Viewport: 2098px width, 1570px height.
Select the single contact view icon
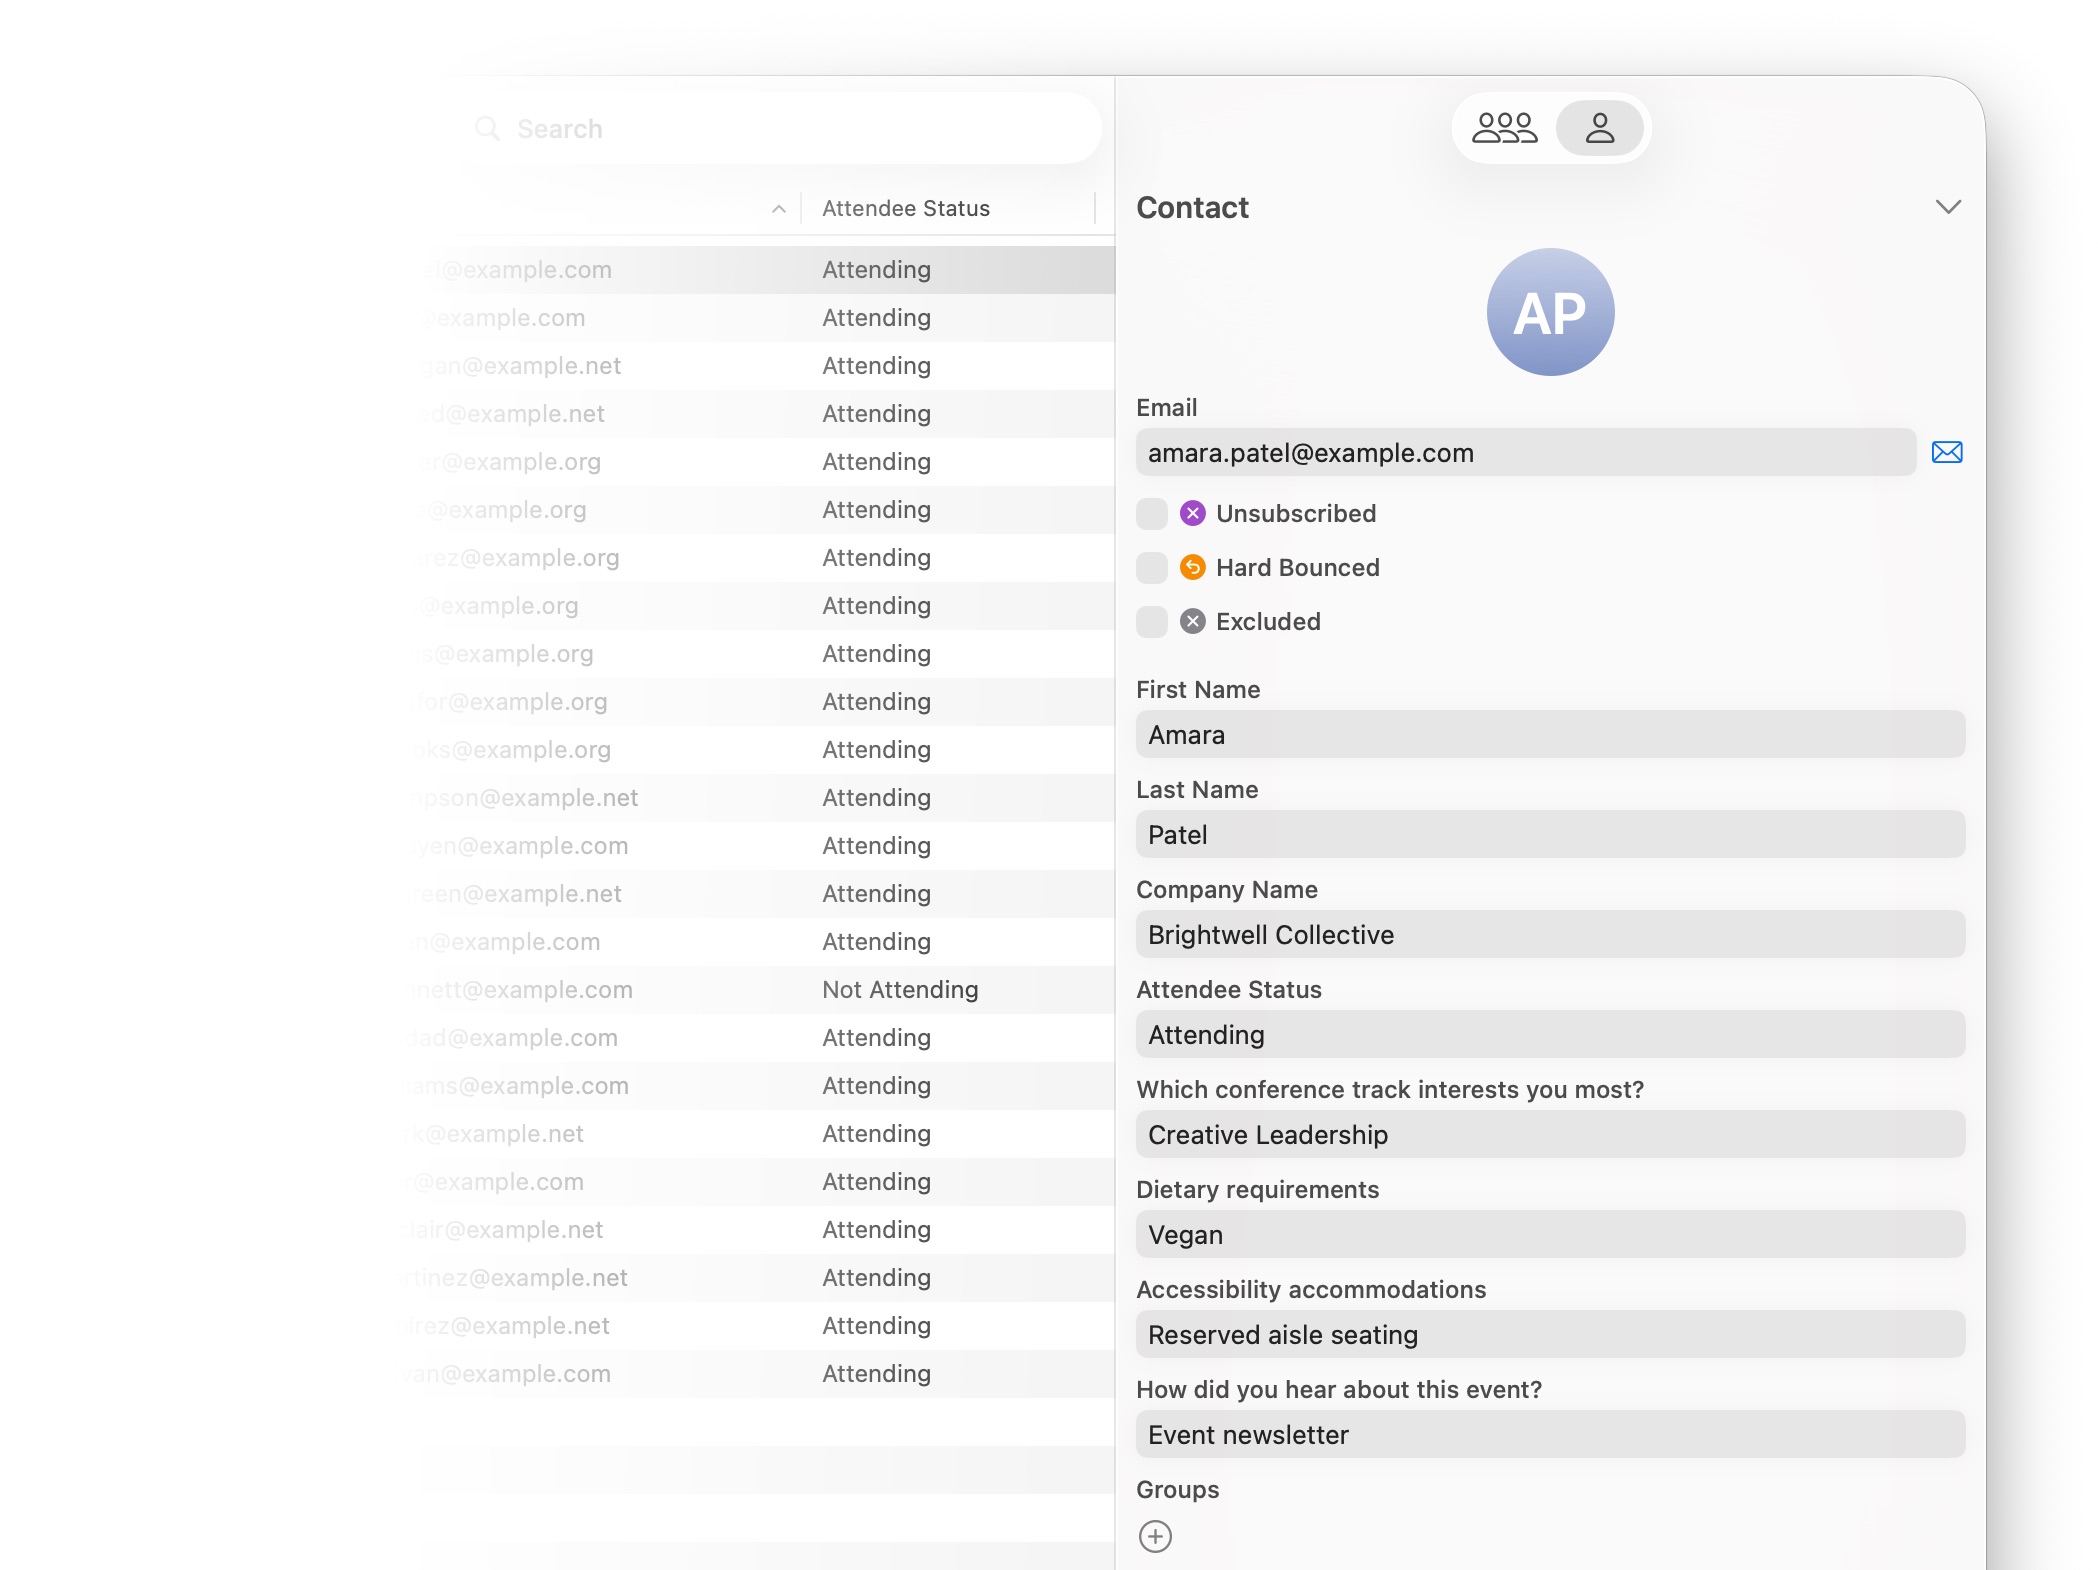coord(1599,128)
